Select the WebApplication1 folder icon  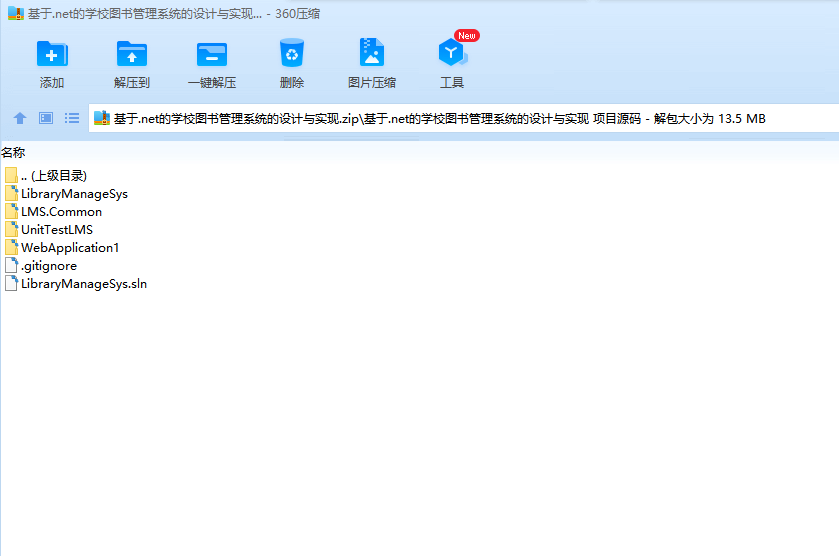click(x=11, y=247)
